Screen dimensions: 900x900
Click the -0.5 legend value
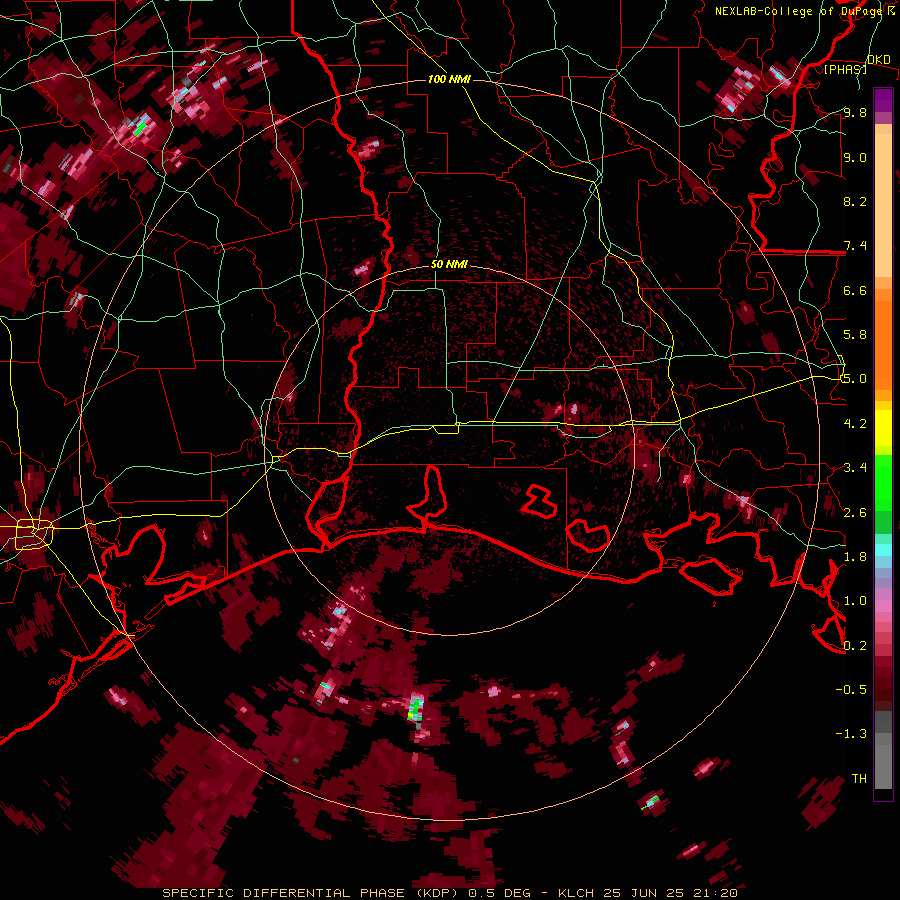click(851, 690)
